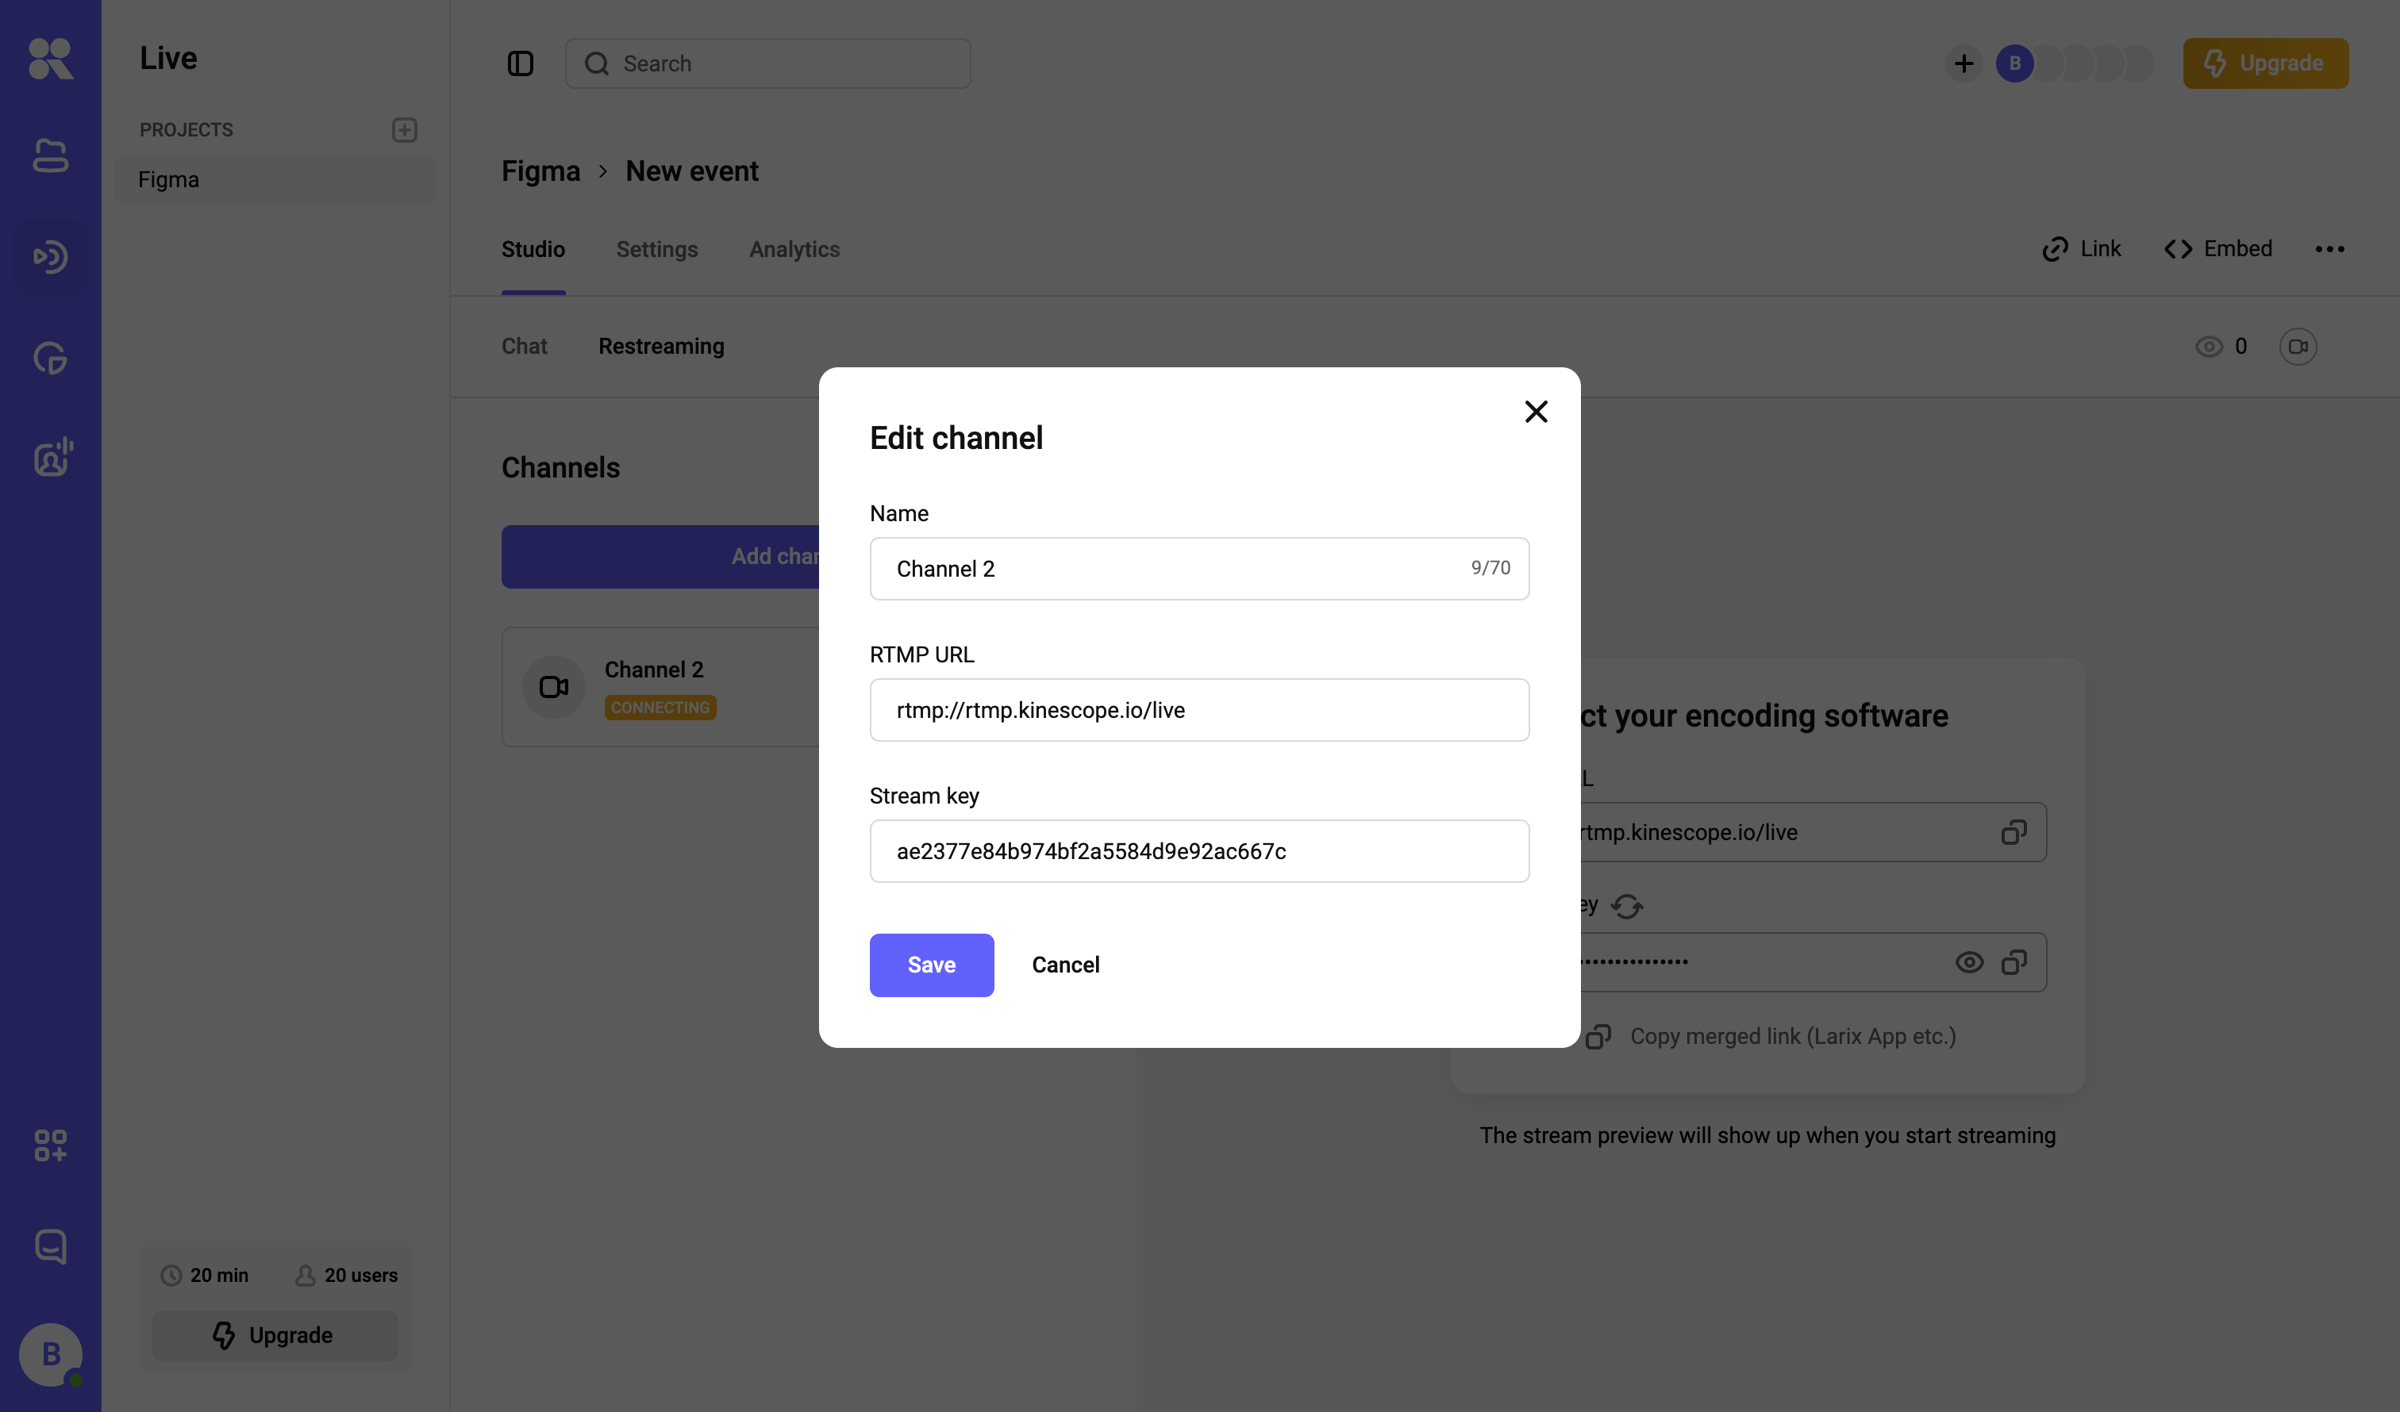Click the Kinescope logo icon

point(50,58)
